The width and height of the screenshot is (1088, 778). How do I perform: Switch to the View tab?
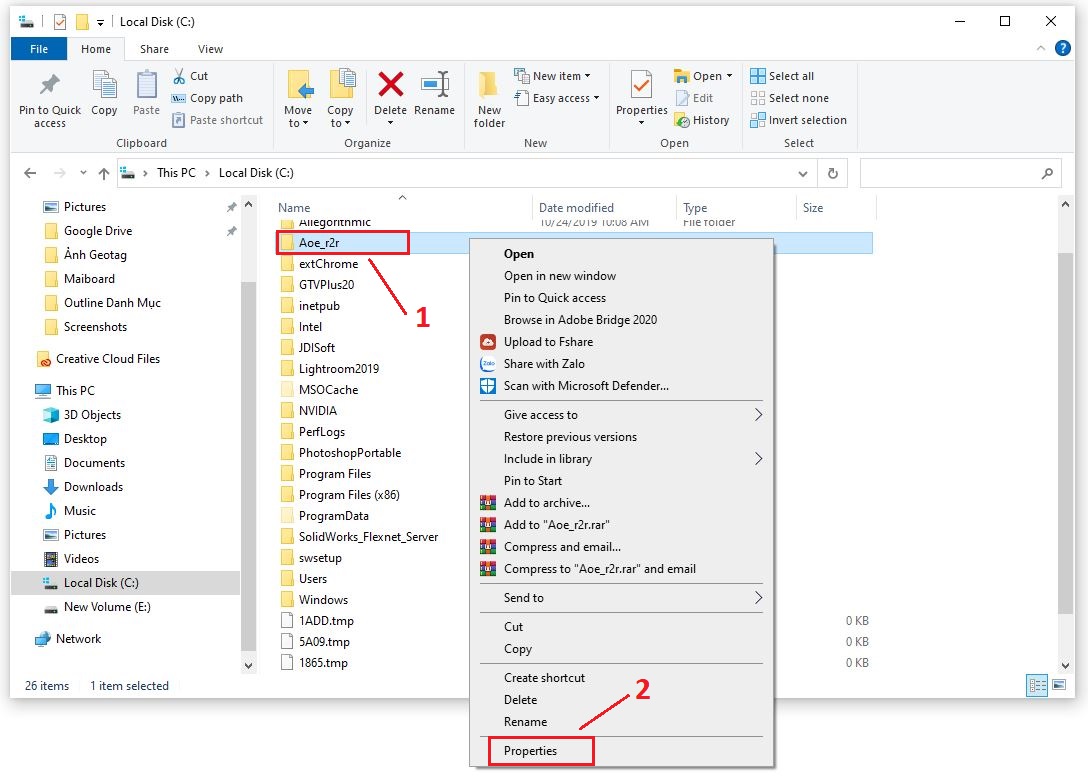pos(210,48)
